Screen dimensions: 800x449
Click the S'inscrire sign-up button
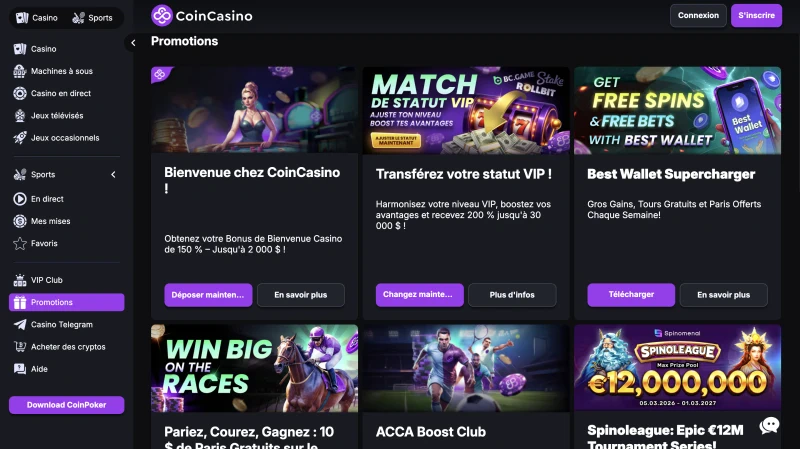(756, 16)
